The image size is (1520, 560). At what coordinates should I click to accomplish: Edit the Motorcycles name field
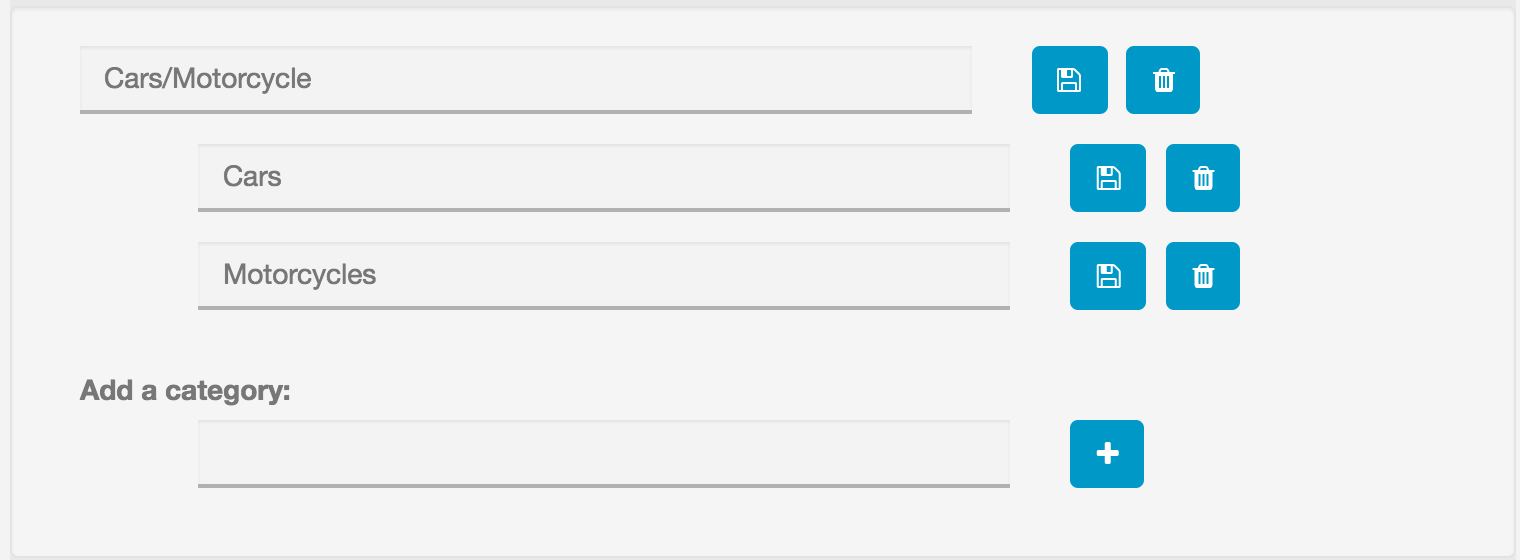(603, 275)
